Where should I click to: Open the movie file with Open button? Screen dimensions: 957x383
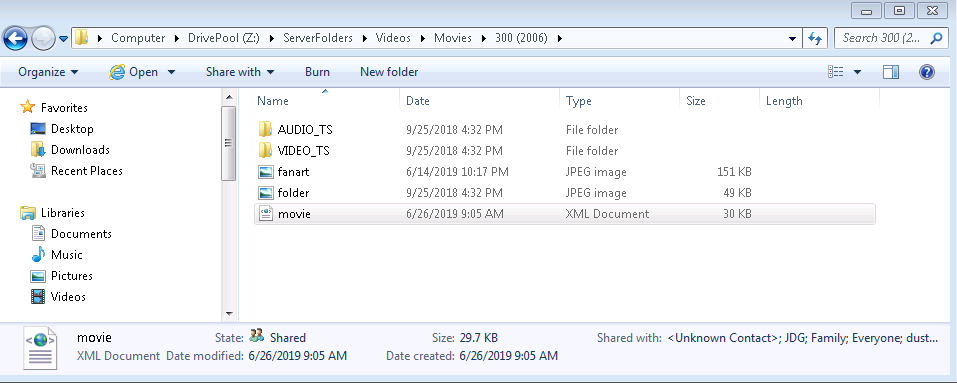click(134, 72)
